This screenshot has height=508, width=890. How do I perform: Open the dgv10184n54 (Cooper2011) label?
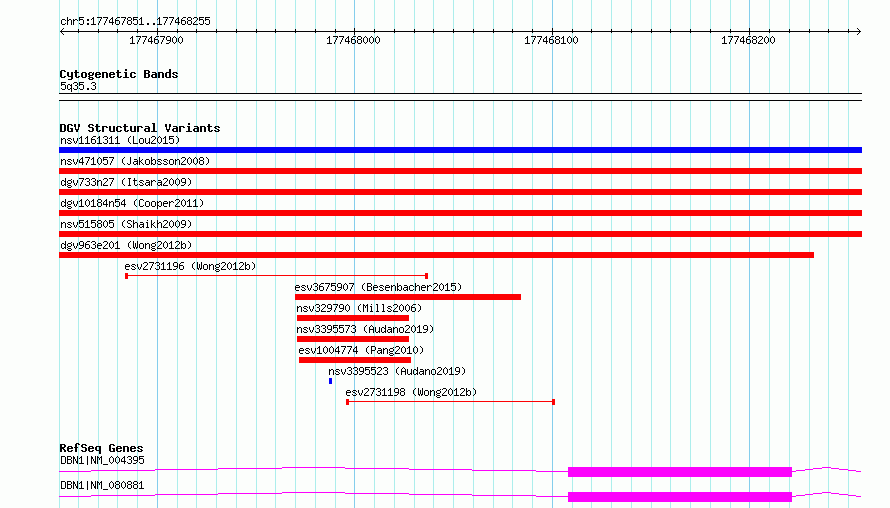click(x=132, y=203)
